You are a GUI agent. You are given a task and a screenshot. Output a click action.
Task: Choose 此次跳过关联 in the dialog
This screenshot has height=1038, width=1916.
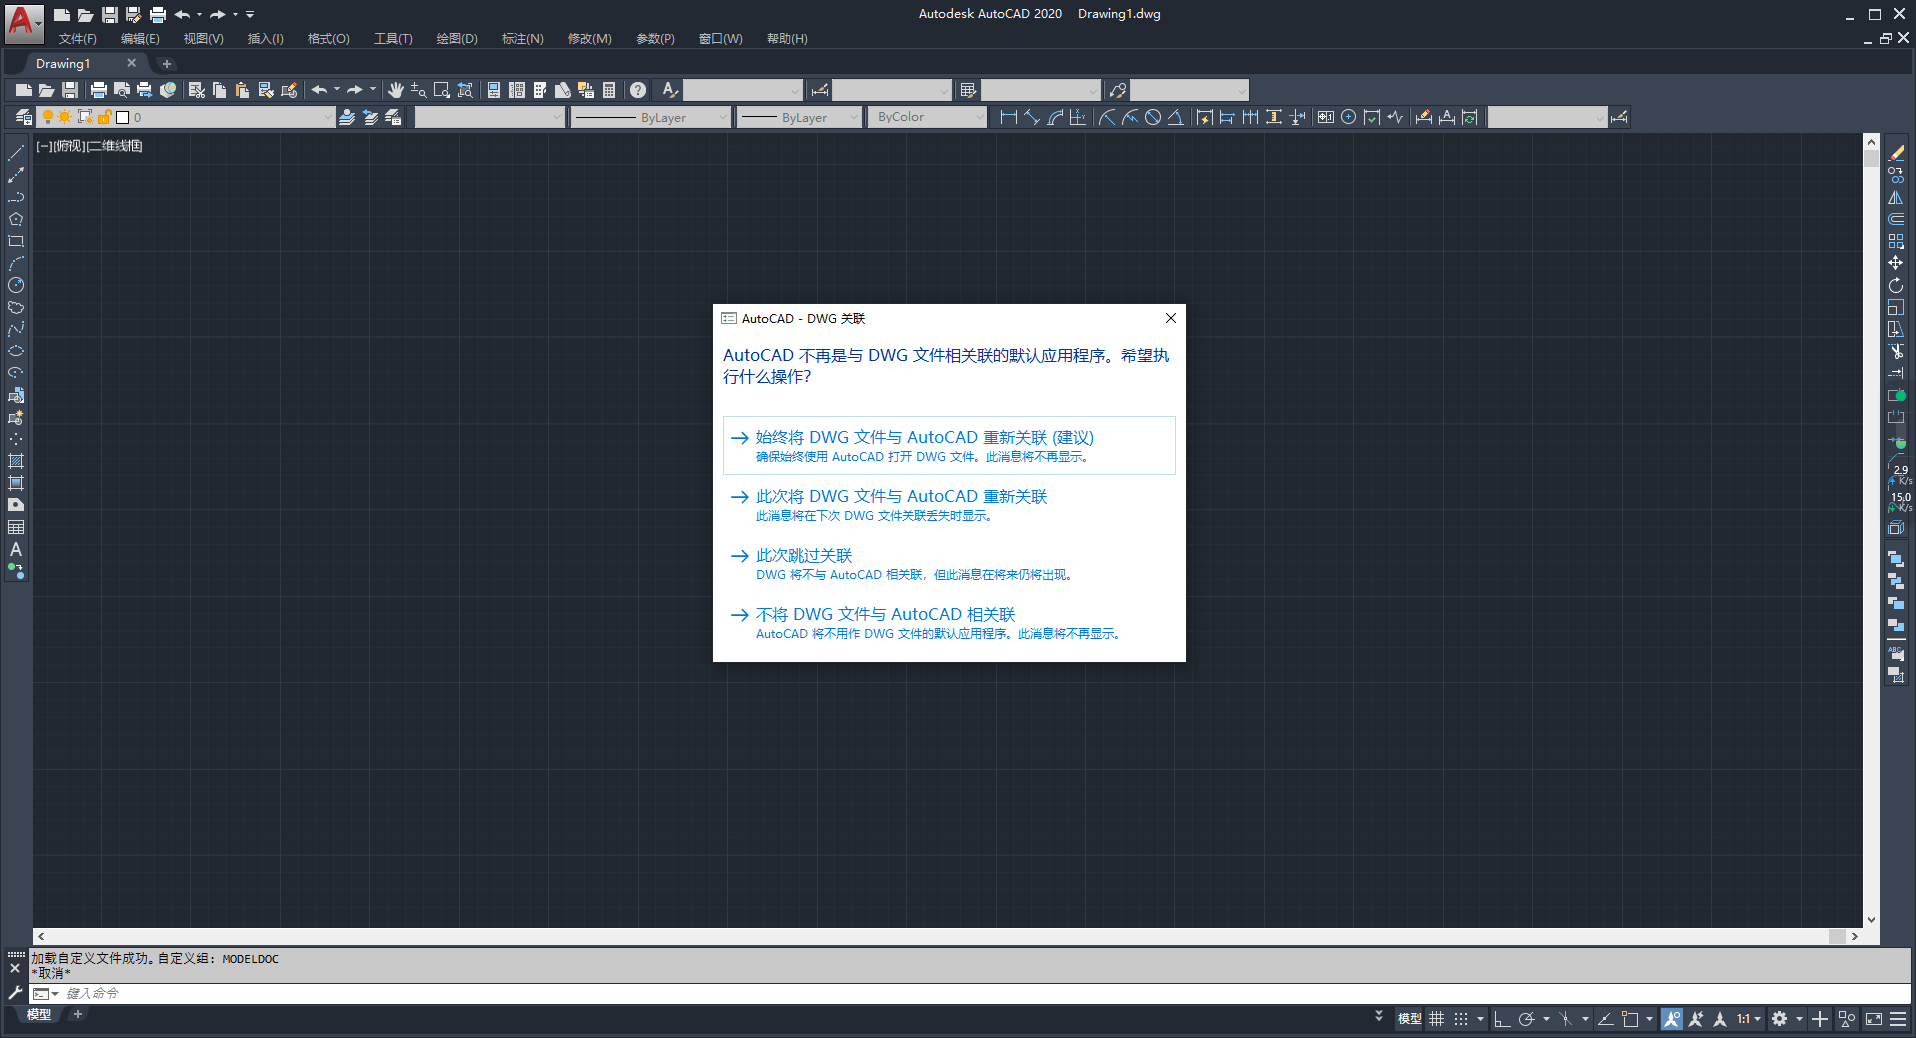pyautogui.click(x=804, y=556)
